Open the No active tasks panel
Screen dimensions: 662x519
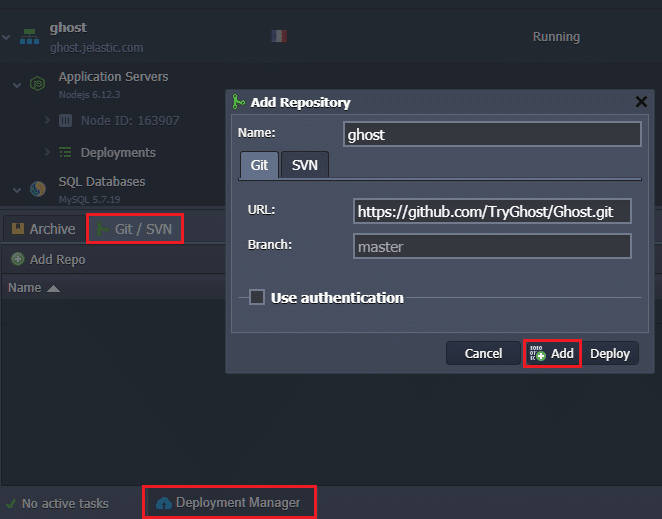[57, 503]
